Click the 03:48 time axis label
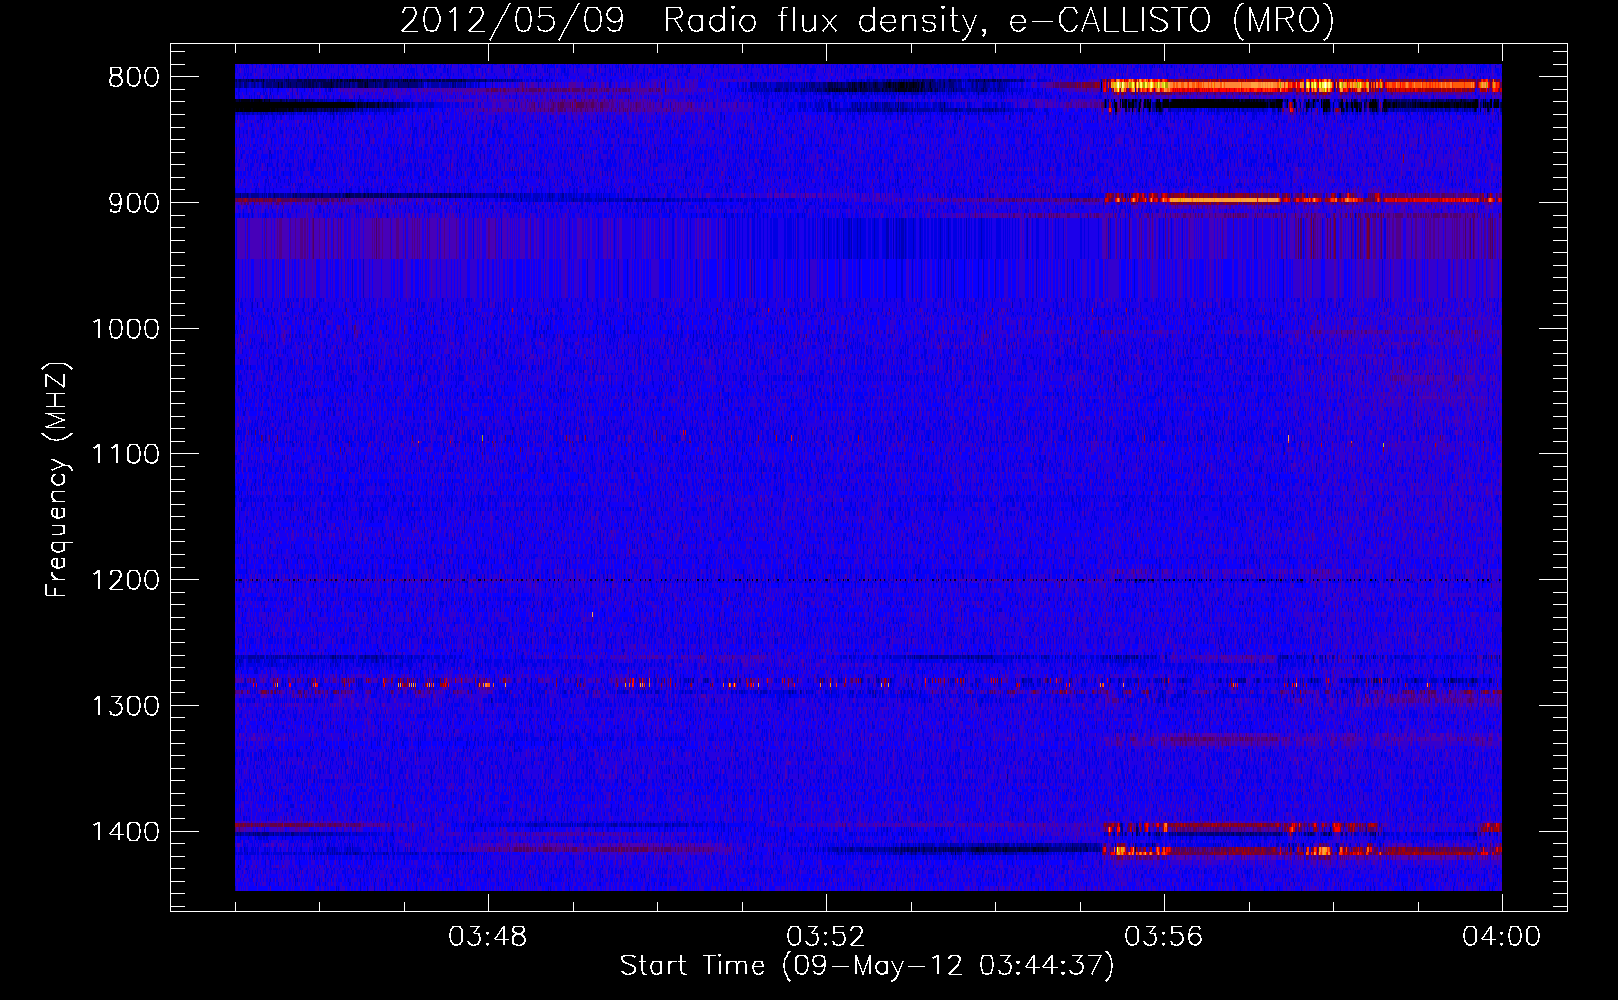The width and height of the screenshot is (1618, 1000). coord(488,937)
